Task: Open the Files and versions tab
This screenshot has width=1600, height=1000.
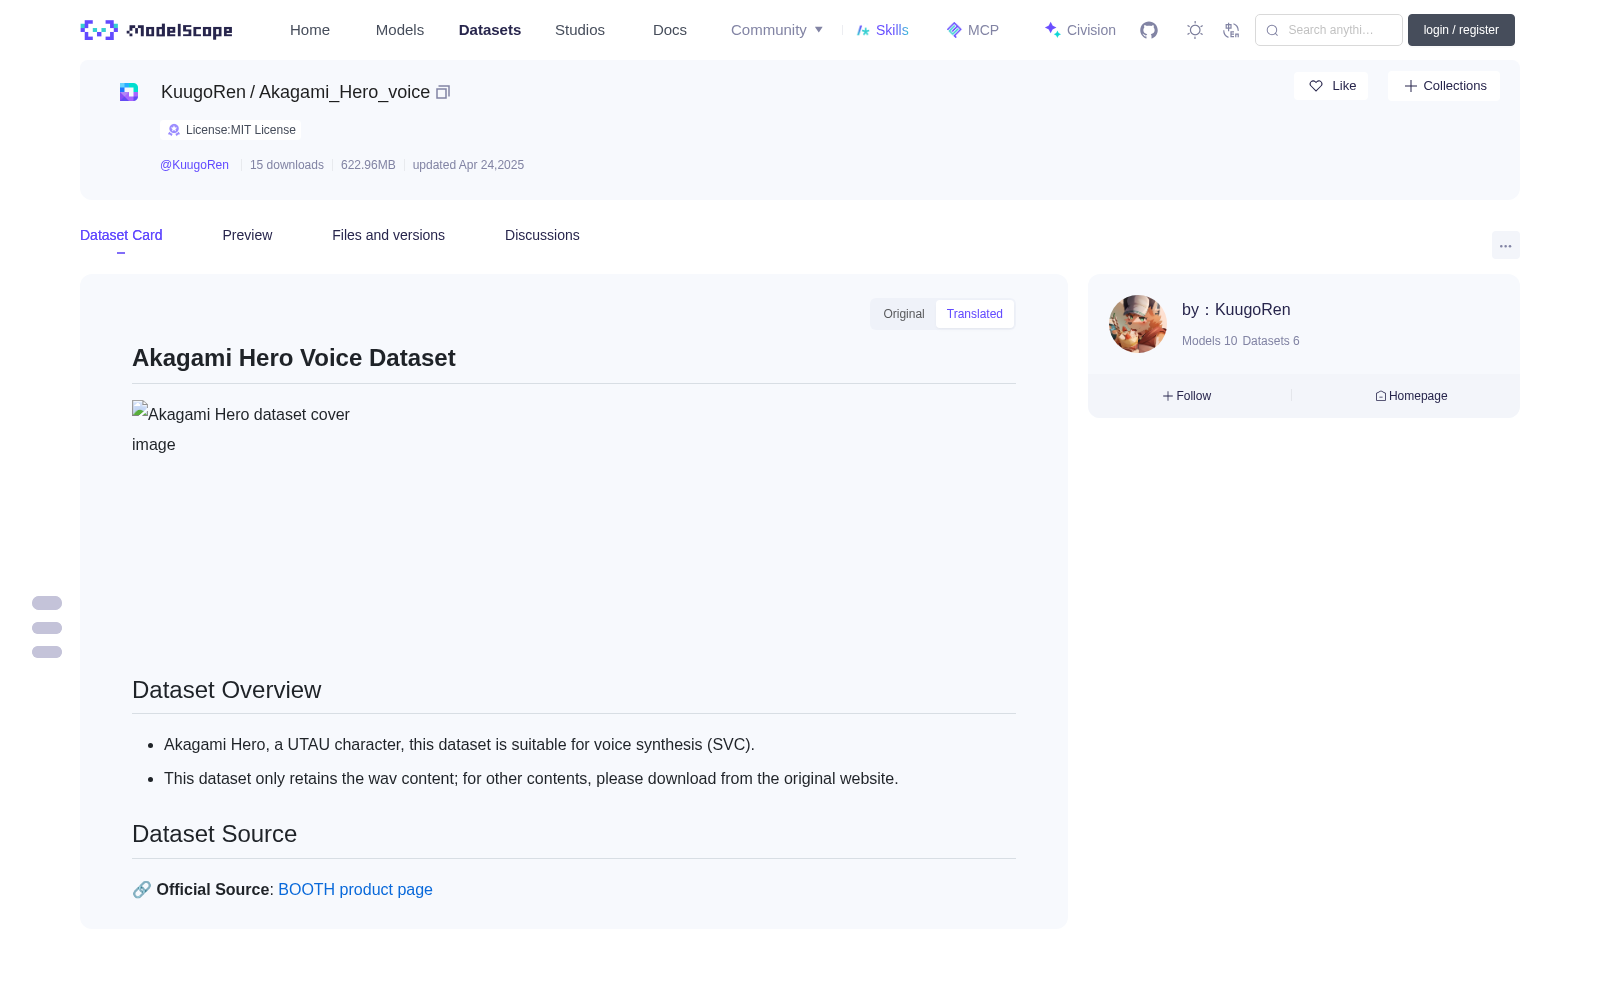Action: [x=388, y=235]
